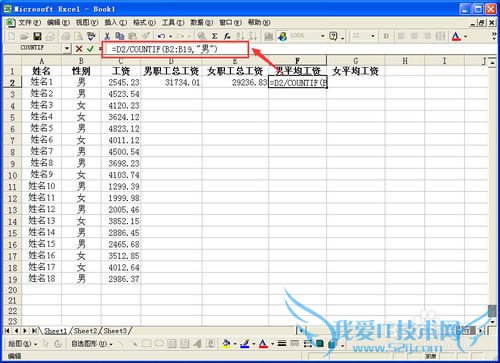Expand the top toolbar font color dropdown arrow
Viewport: 500px width, 363px height.
[465, 36]
